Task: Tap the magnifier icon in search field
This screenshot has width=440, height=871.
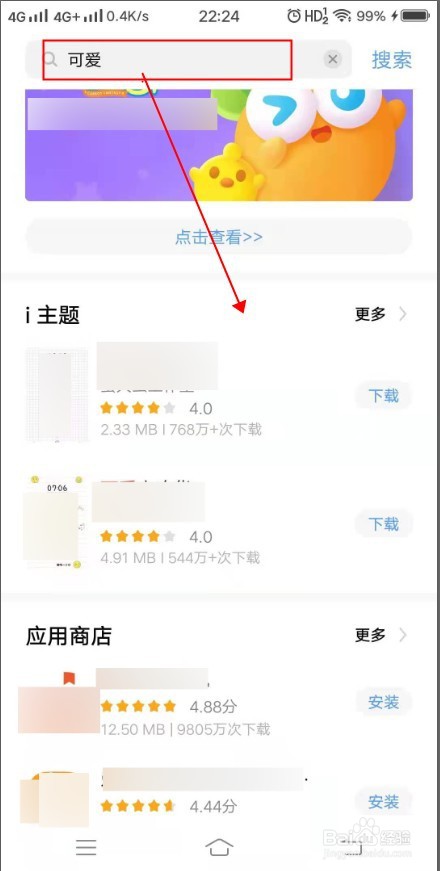Action: 50,59
